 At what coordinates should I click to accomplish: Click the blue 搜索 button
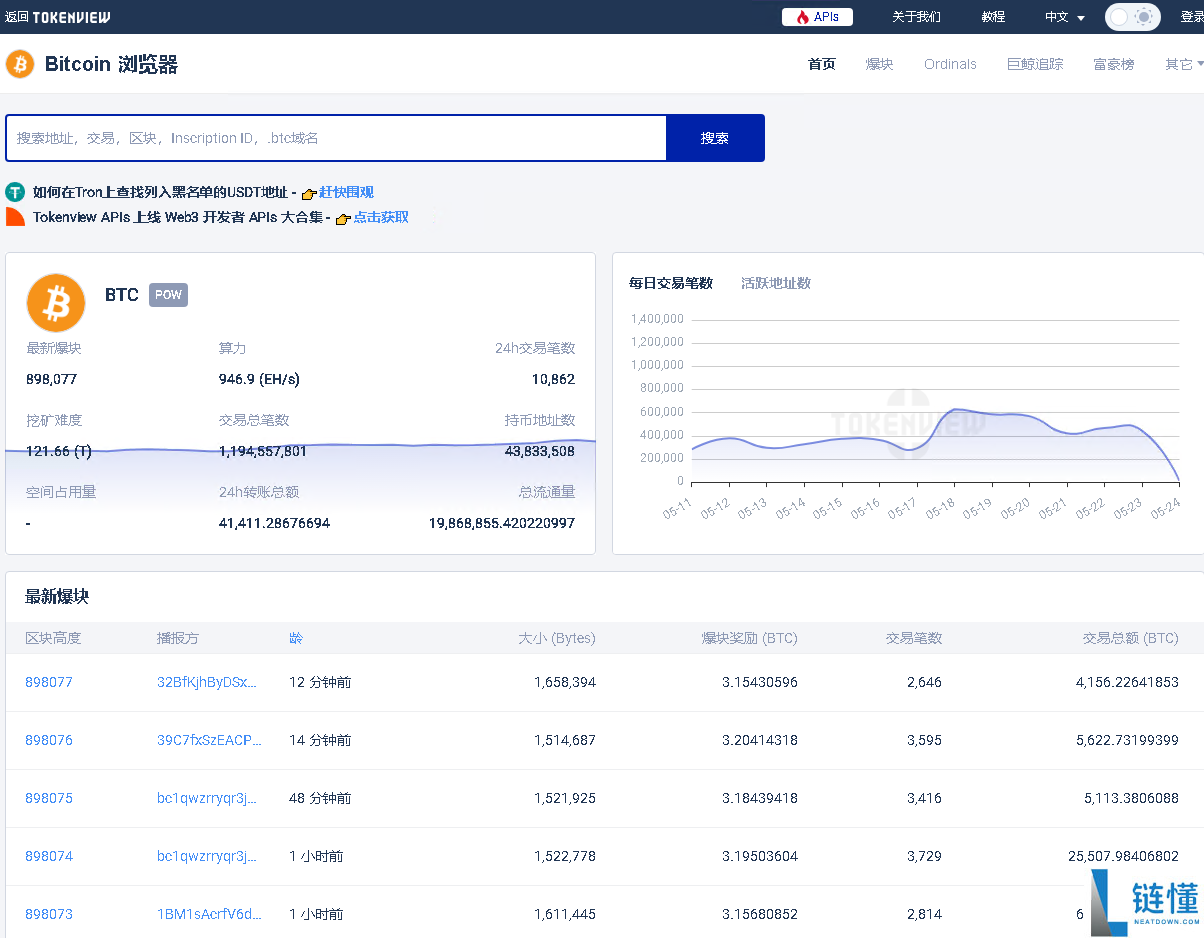pos(715,138)
